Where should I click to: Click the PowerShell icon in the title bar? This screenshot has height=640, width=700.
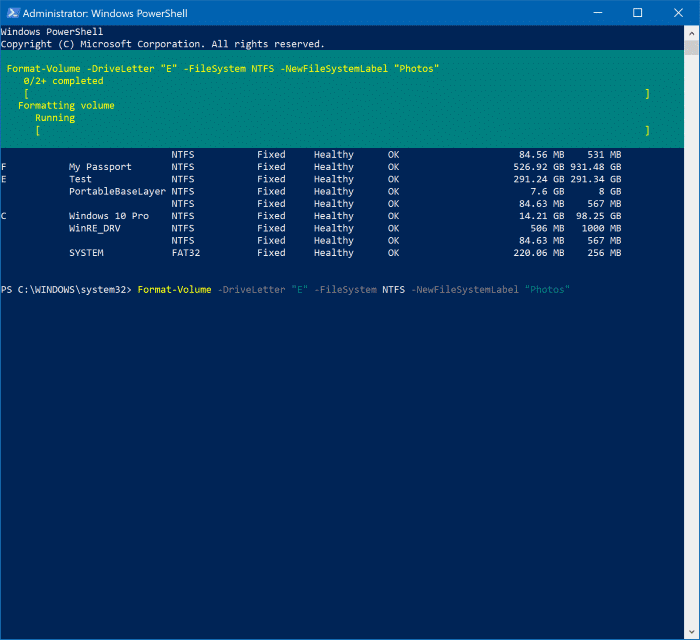pos(13,13)
